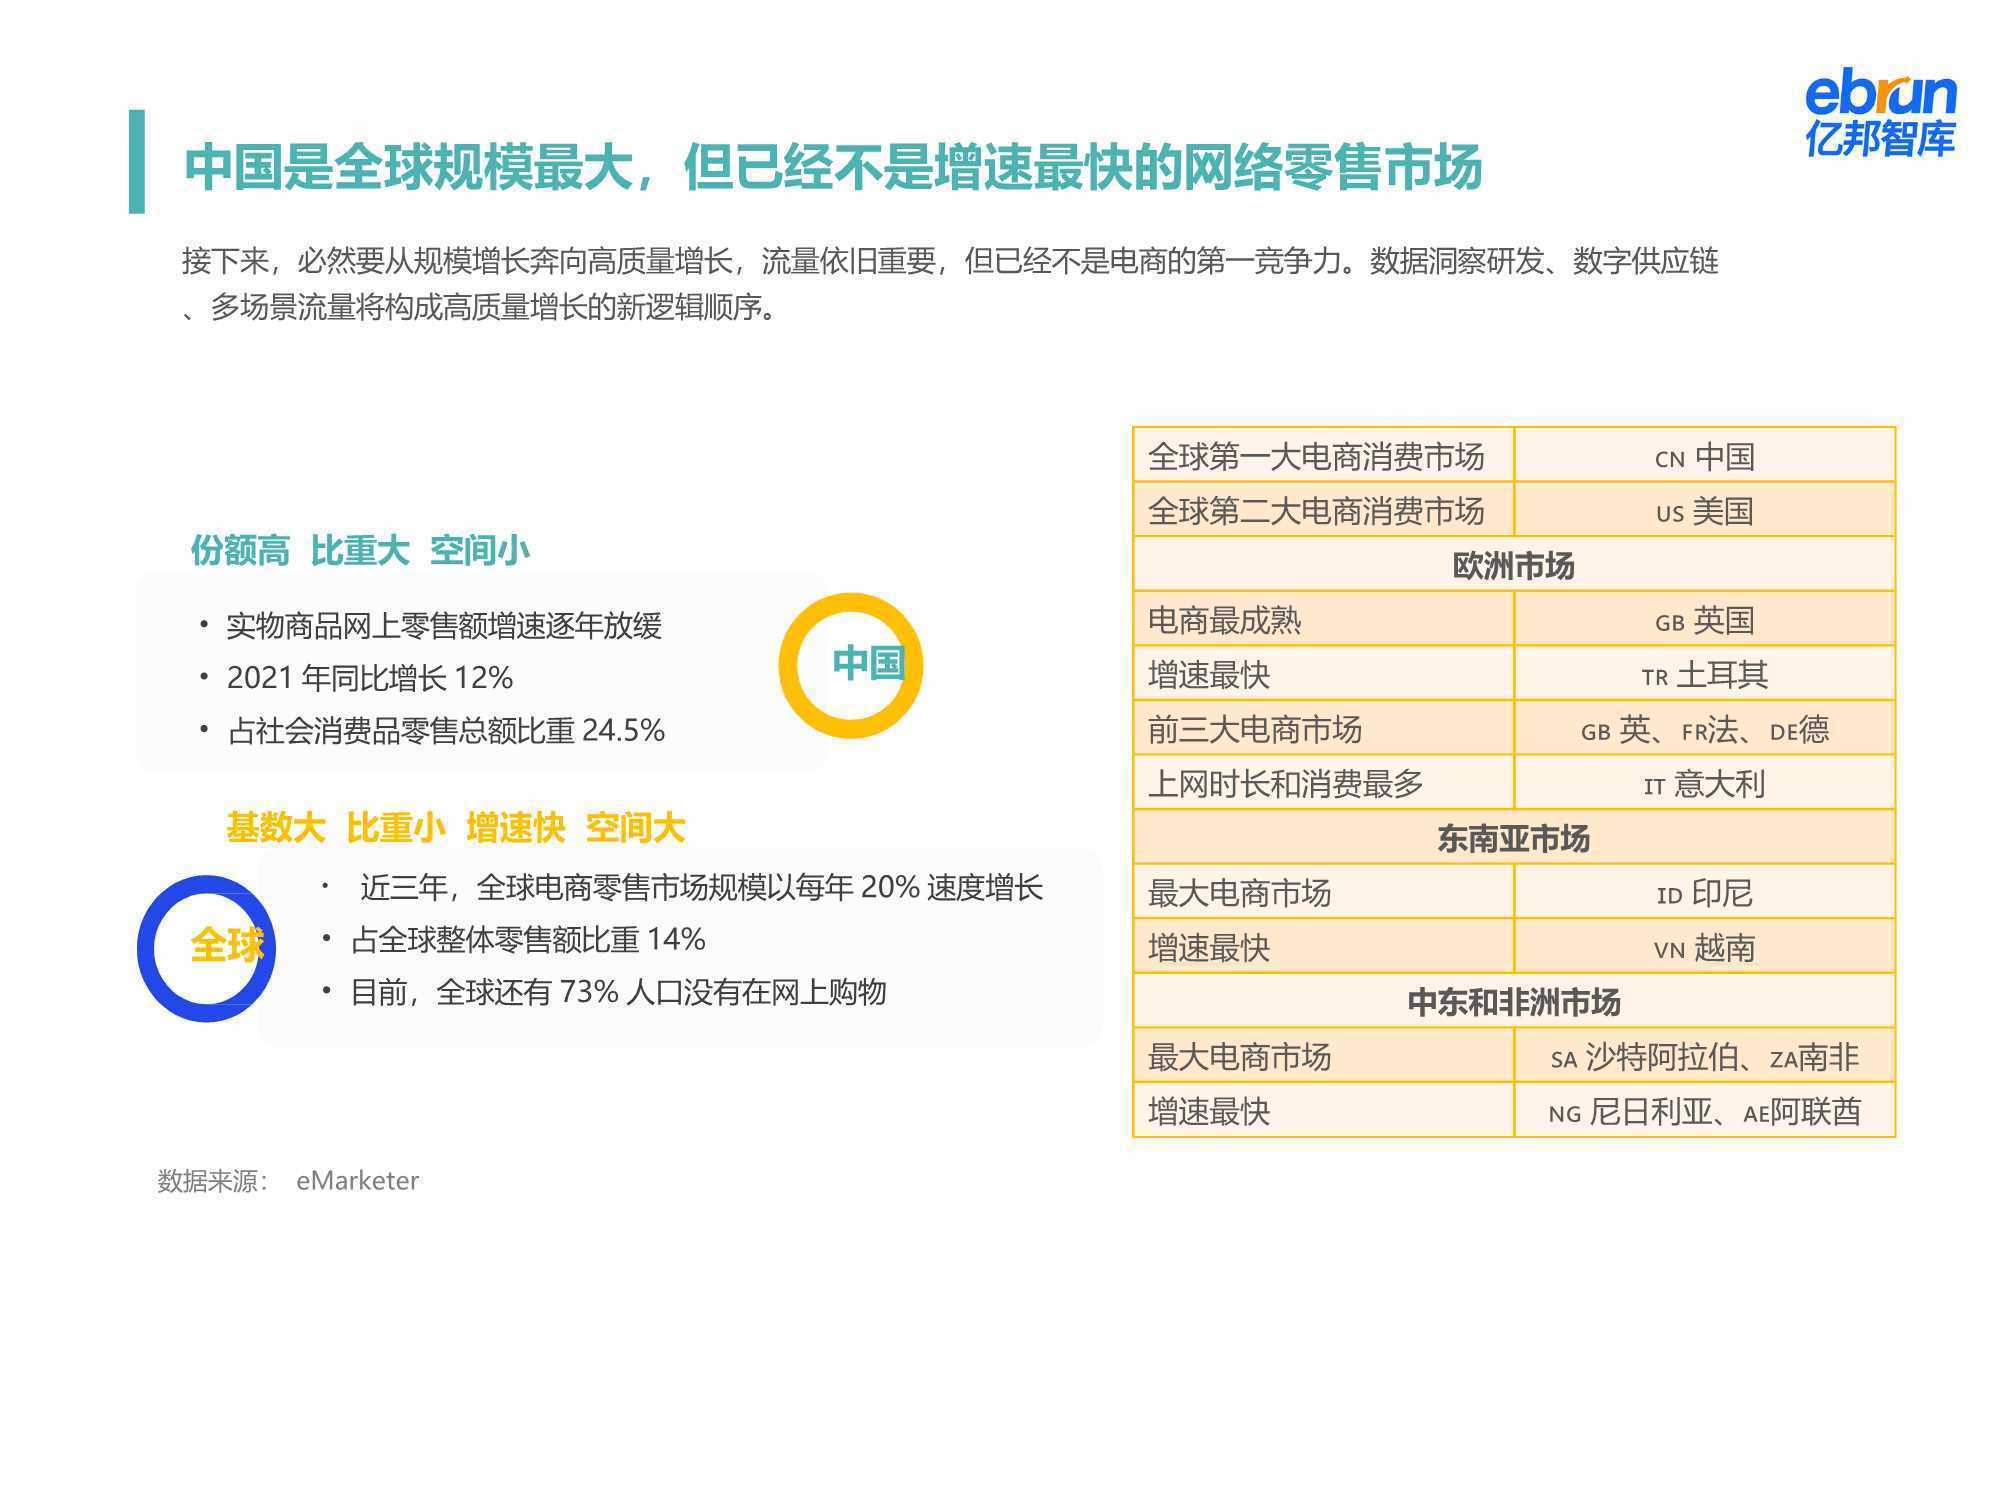Click the cell SA 沙特阿拉伯、ZA南非
This screenshot has width=2000, height=1500.
tap(1705, 1056)
